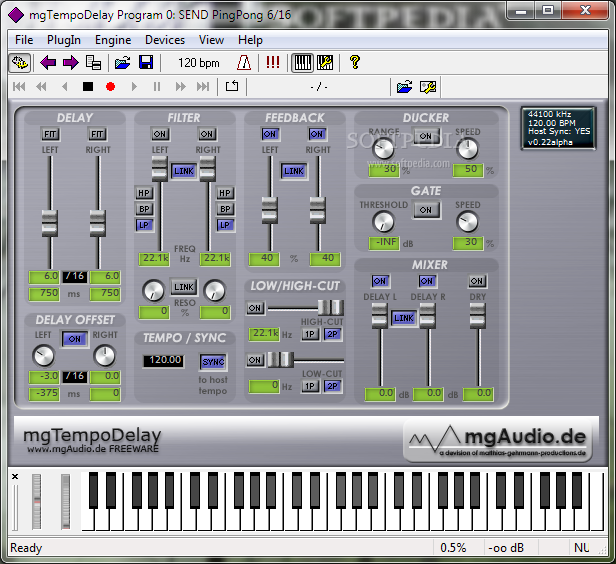
Task: Click the Filter Reso LINK button
Action: [x=184, y=287]
